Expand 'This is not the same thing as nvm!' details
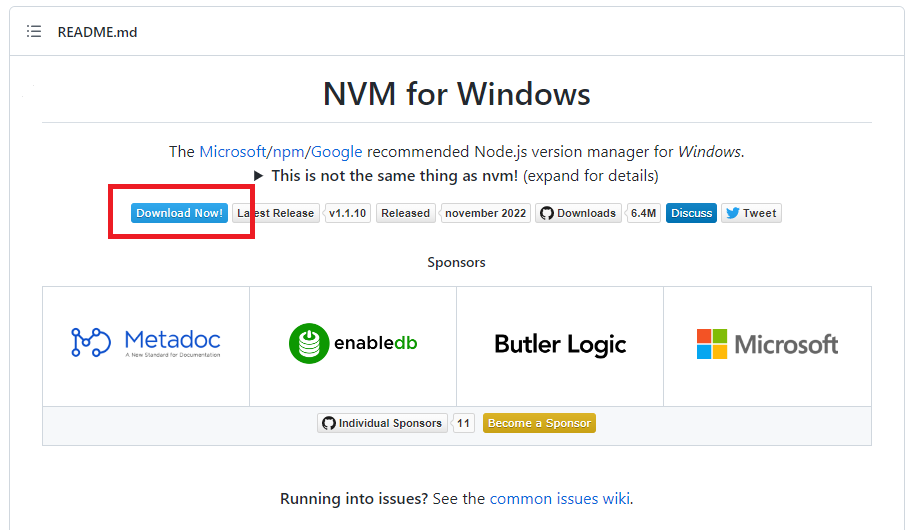Viewport: 913px width, 530px height. click(456, 176)
